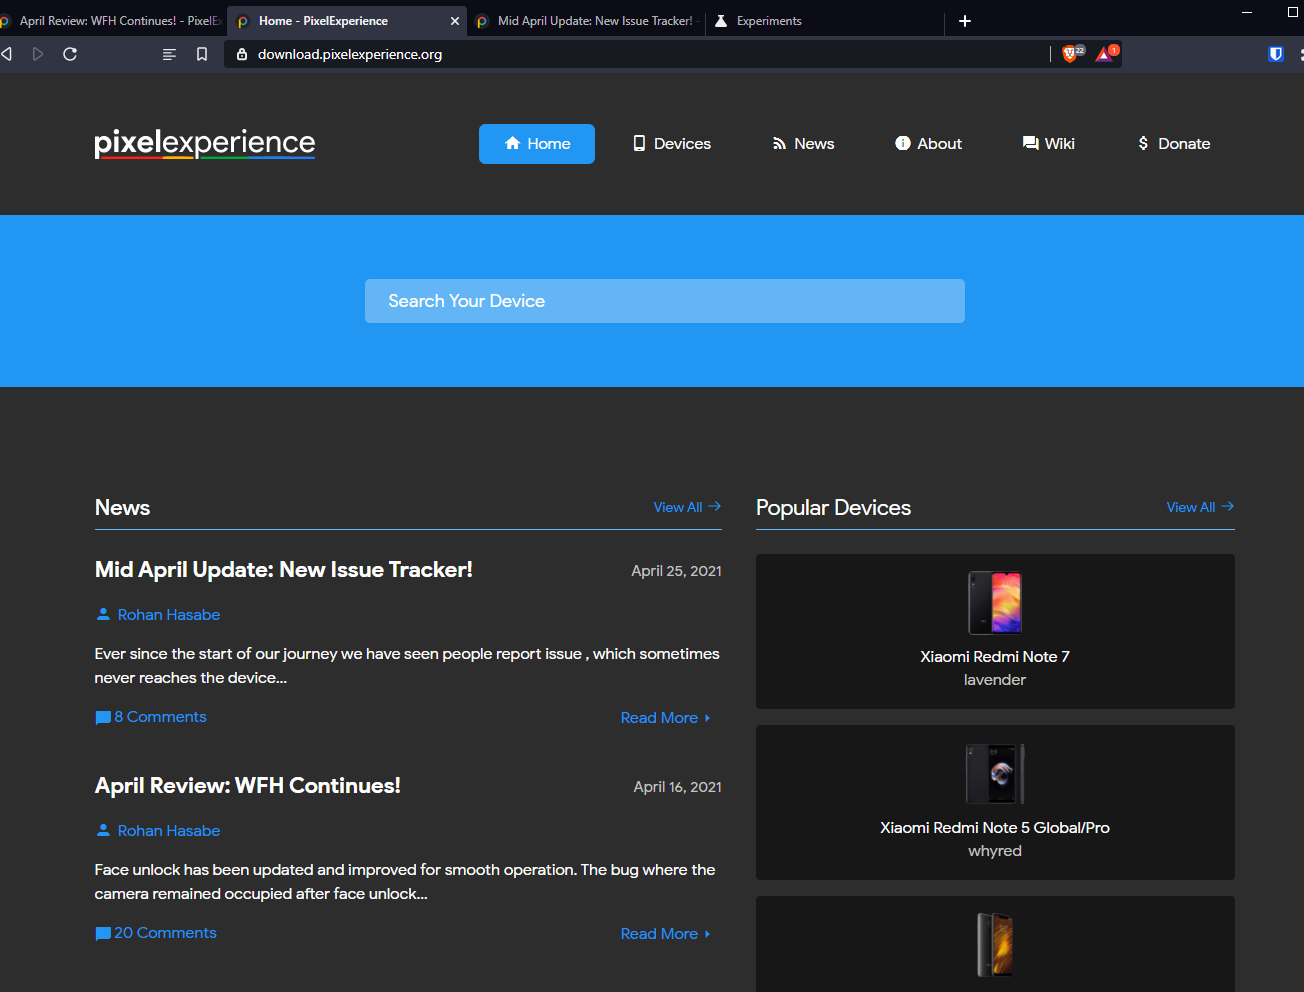The height and width of the screenshot is (992, 1304).
Task: Click Read More on April Review post
Action: click(659, 933)
